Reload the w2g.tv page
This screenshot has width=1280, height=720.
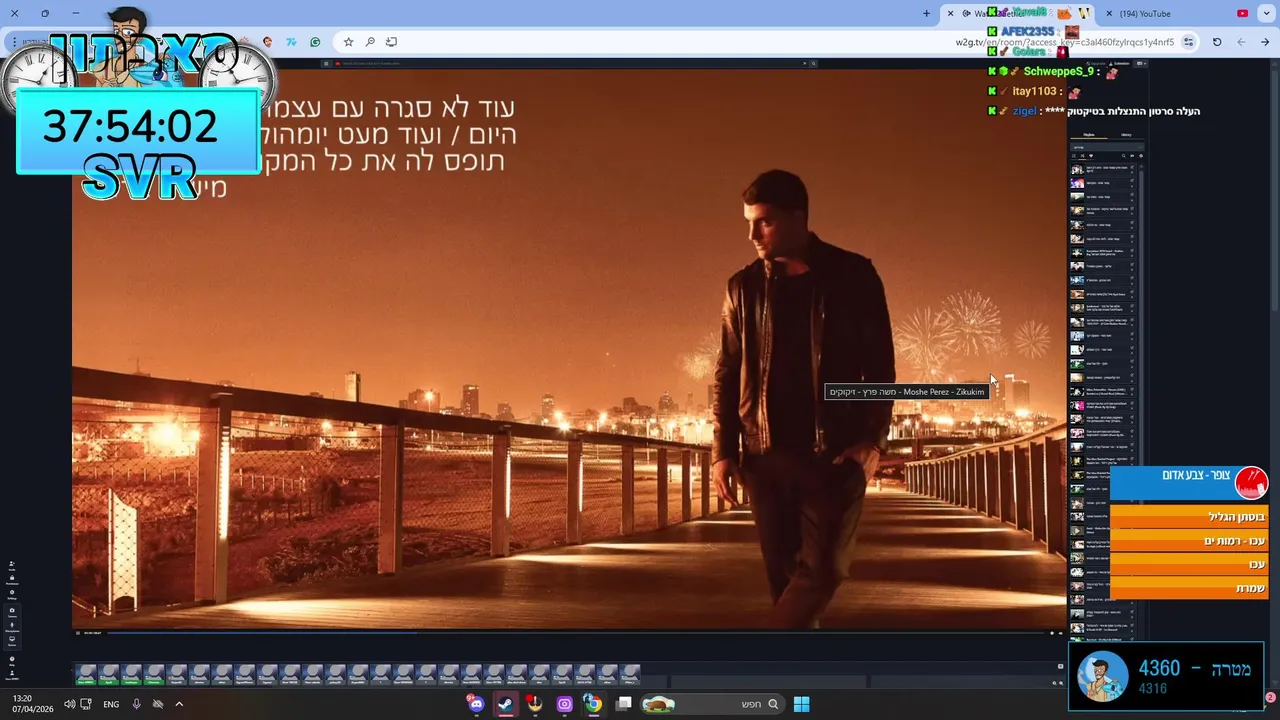coord(1217,42)
